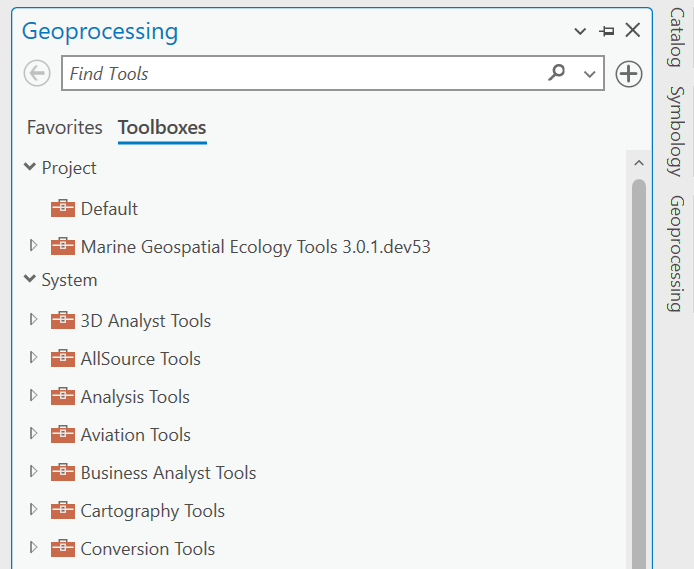694x569 pixels.
Task: Open the Symbology side tab
Action: tap(676, 131)
